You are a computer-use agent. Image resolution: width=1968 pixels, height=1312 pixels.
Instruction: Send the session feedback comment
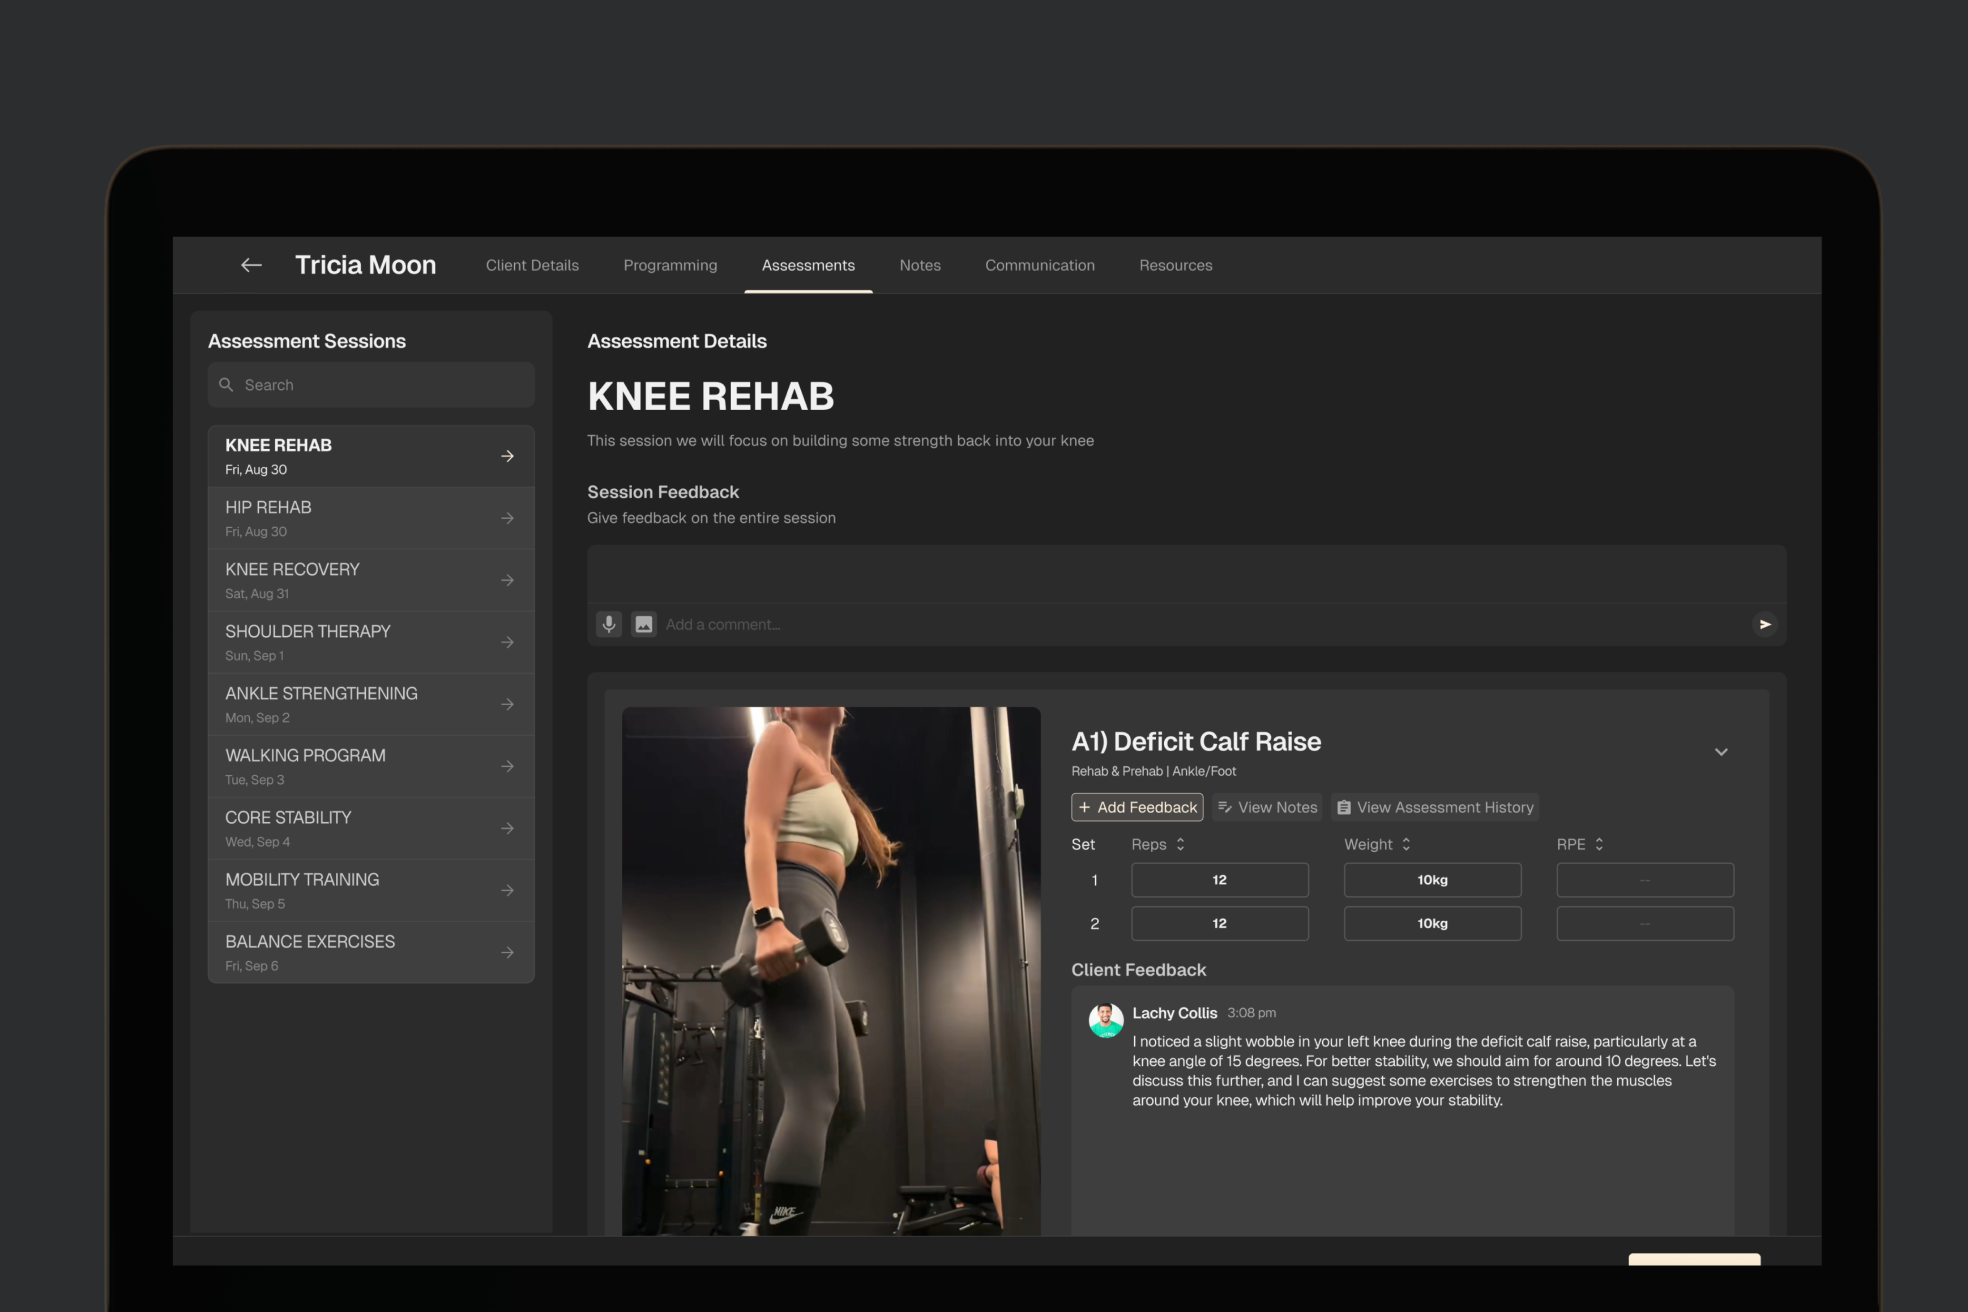1765,624
